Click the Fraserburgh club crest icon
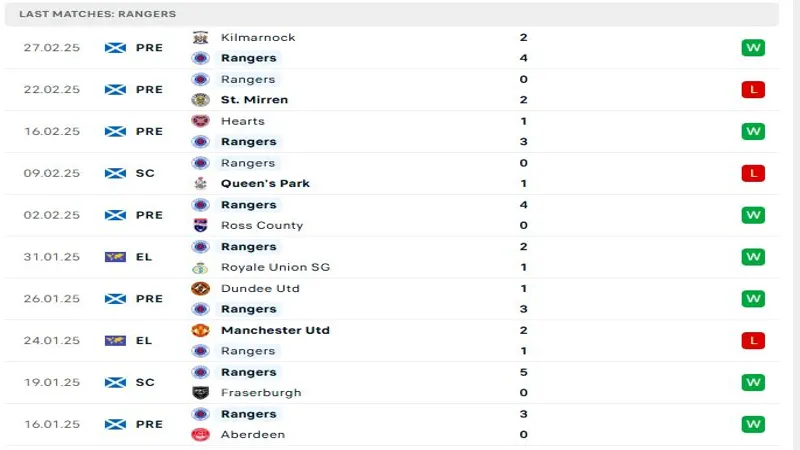 [201, 393]
